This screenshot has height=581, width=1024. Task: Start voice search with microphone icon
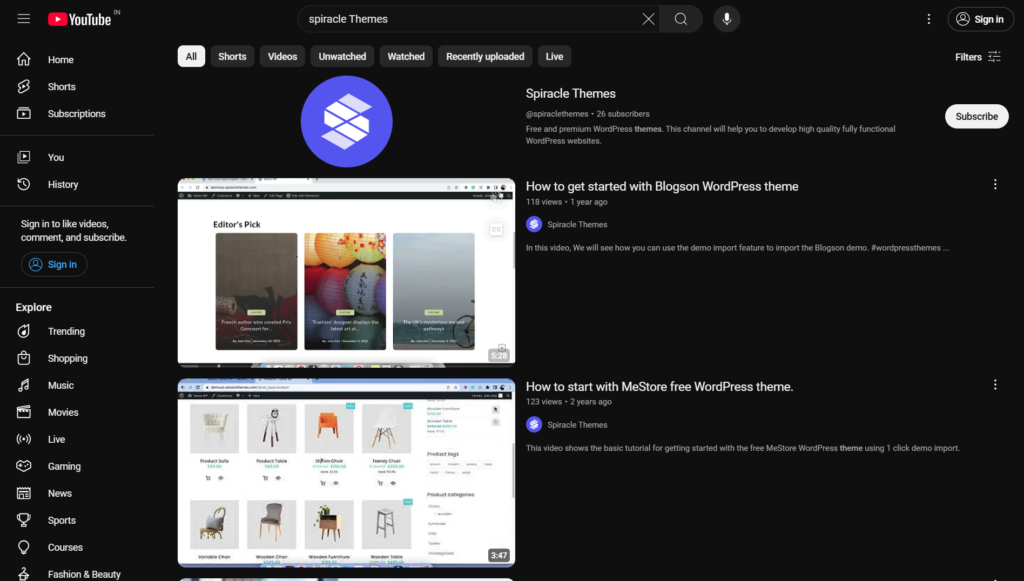(x=726, y=19)
